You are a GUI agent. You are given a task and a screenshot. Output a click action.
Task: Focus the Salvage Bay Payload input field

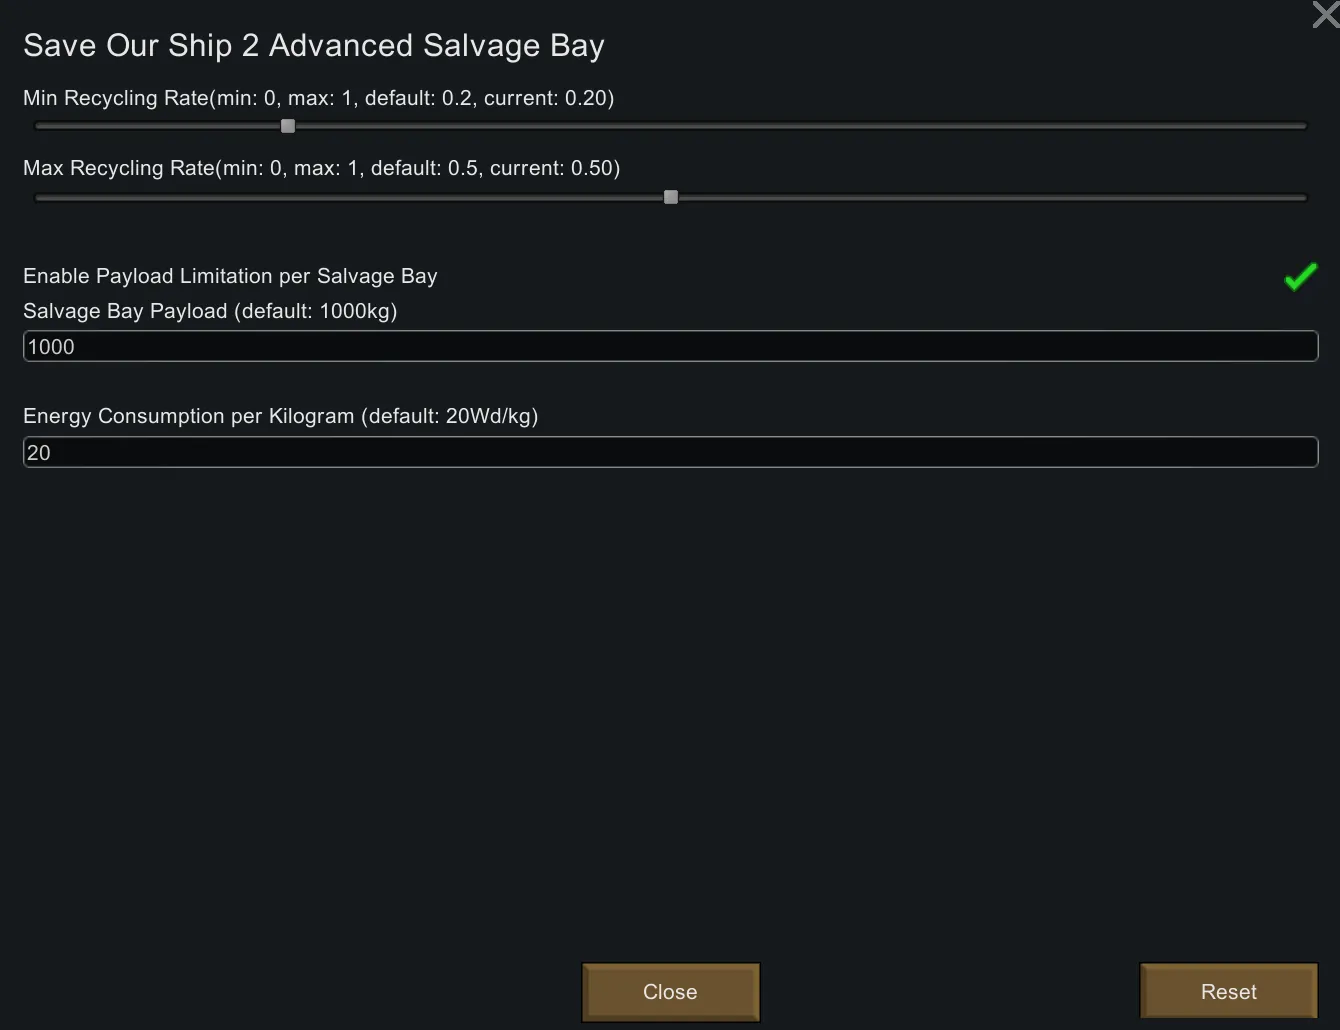[670, 347]
